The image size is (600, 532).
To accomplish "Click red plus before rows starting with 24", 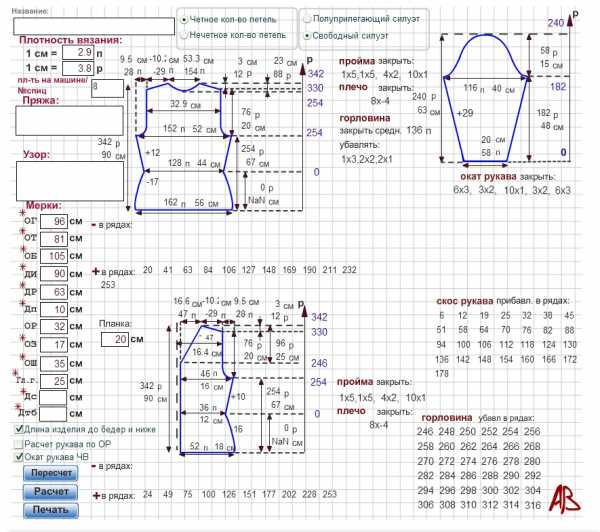I will (x=96, y=495).
